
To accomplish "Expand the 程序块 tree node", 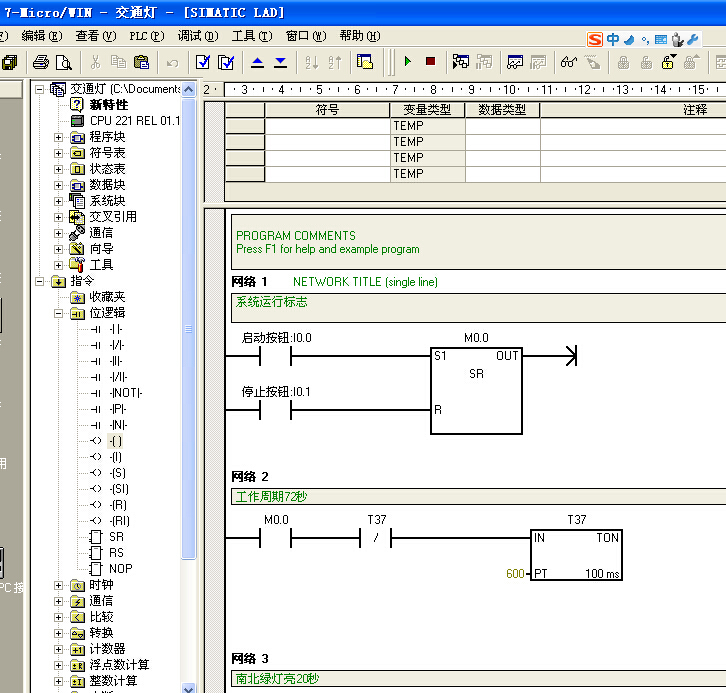I will (58, 137).
